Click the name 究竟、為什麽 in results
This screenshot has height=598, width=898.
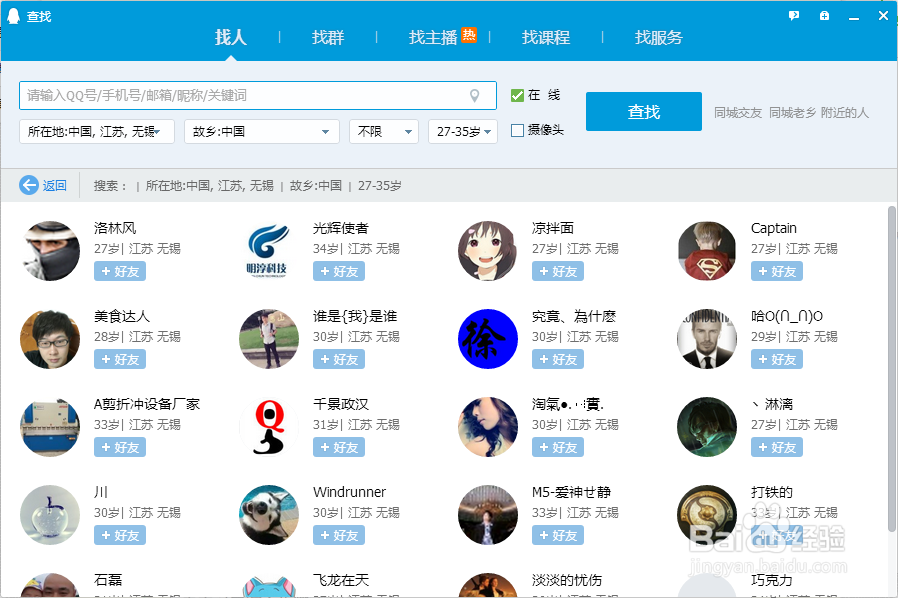[574, 316]
